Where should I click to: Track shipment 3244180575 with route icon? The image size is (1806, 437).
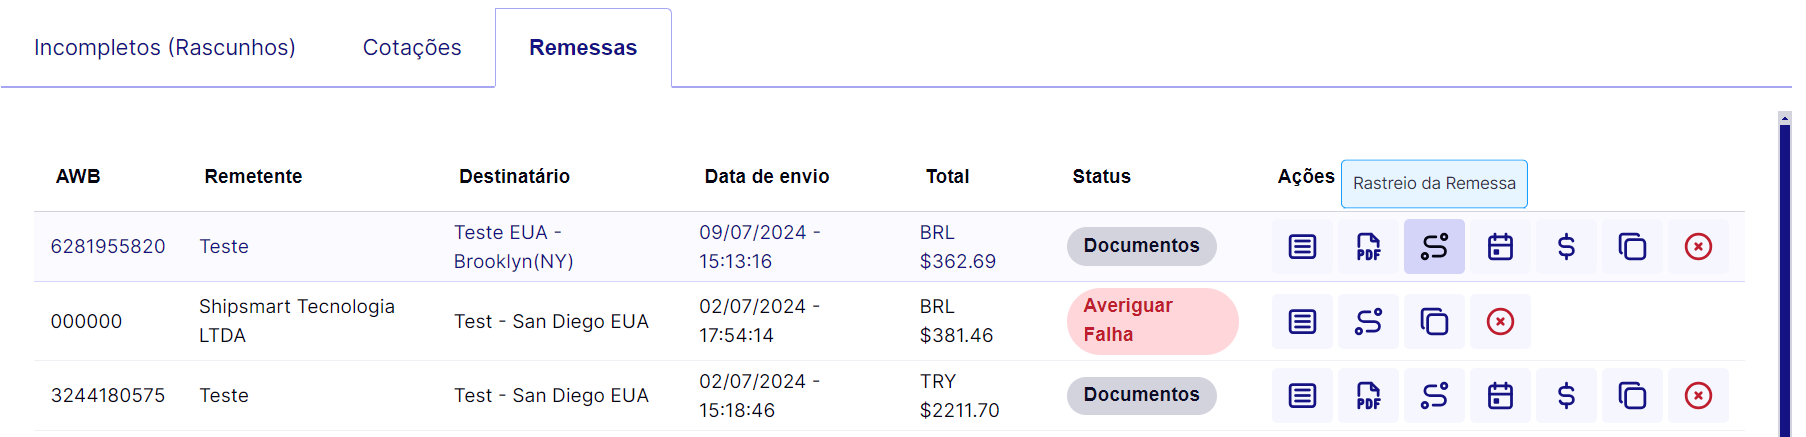pos(1434,396)
